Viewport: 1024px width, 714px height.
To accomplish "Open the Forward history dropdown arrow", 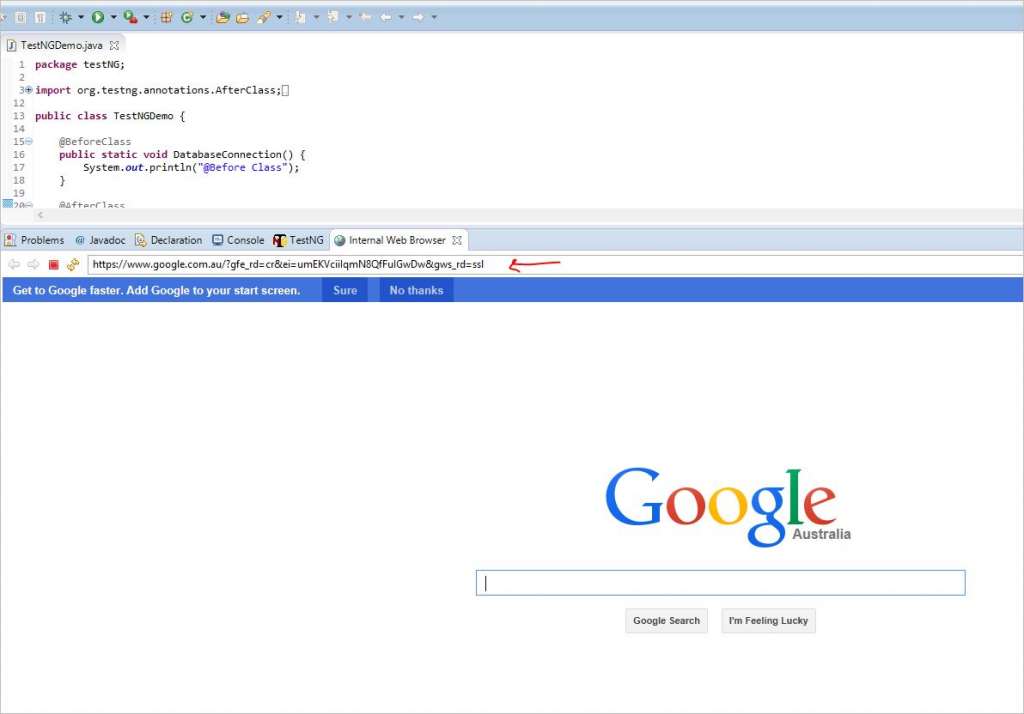I will click(434, 17).
